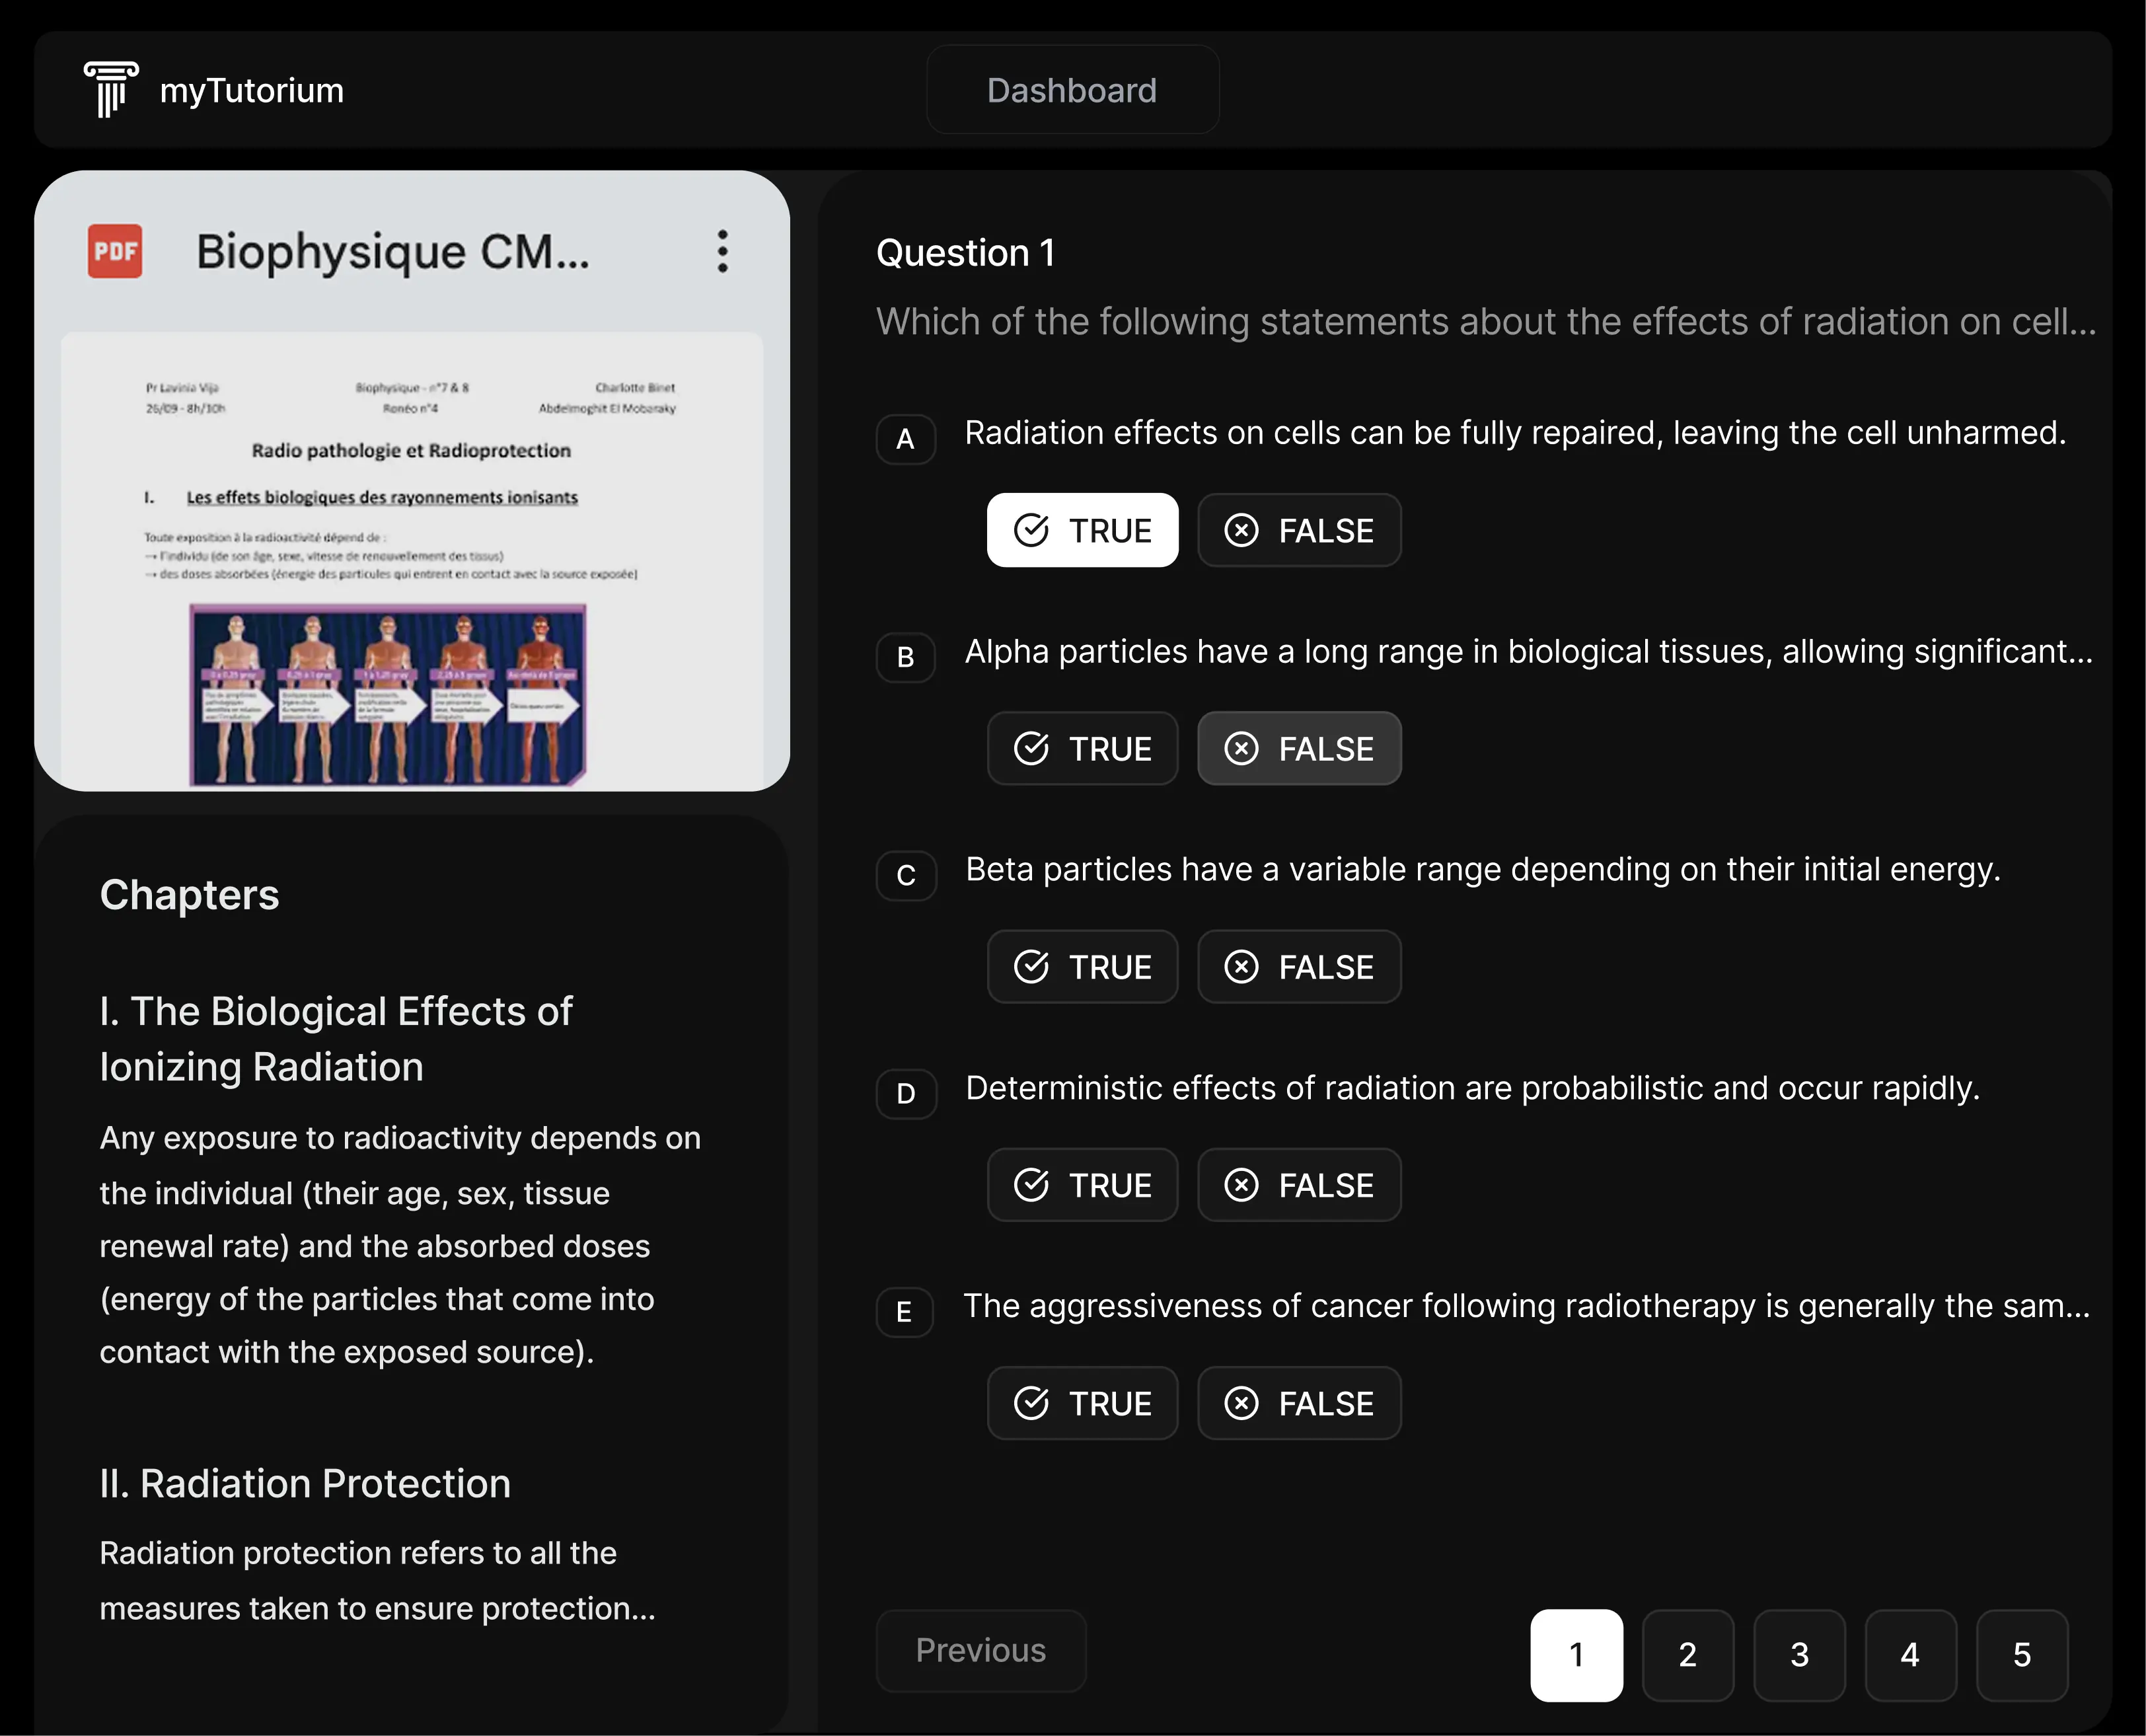2146x1736 pixels.
Task: Open the options menu for Biophysique CM document
Action: point(722,252)
